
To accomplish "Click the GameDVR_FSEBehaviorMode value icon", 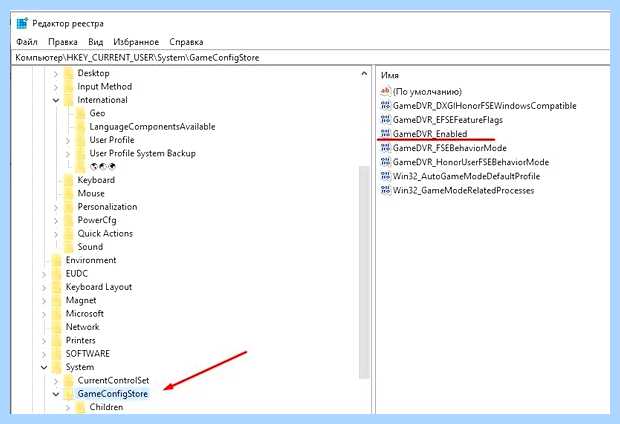I will click(385, 148).
